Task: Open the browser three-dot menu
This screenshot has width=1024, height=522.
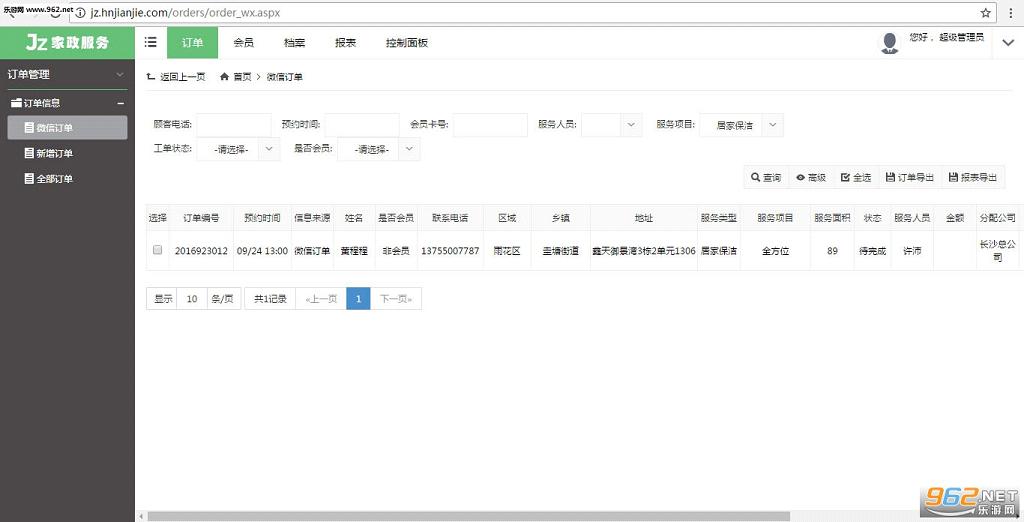Action: pyautogui.click(x=1011, y=12)
